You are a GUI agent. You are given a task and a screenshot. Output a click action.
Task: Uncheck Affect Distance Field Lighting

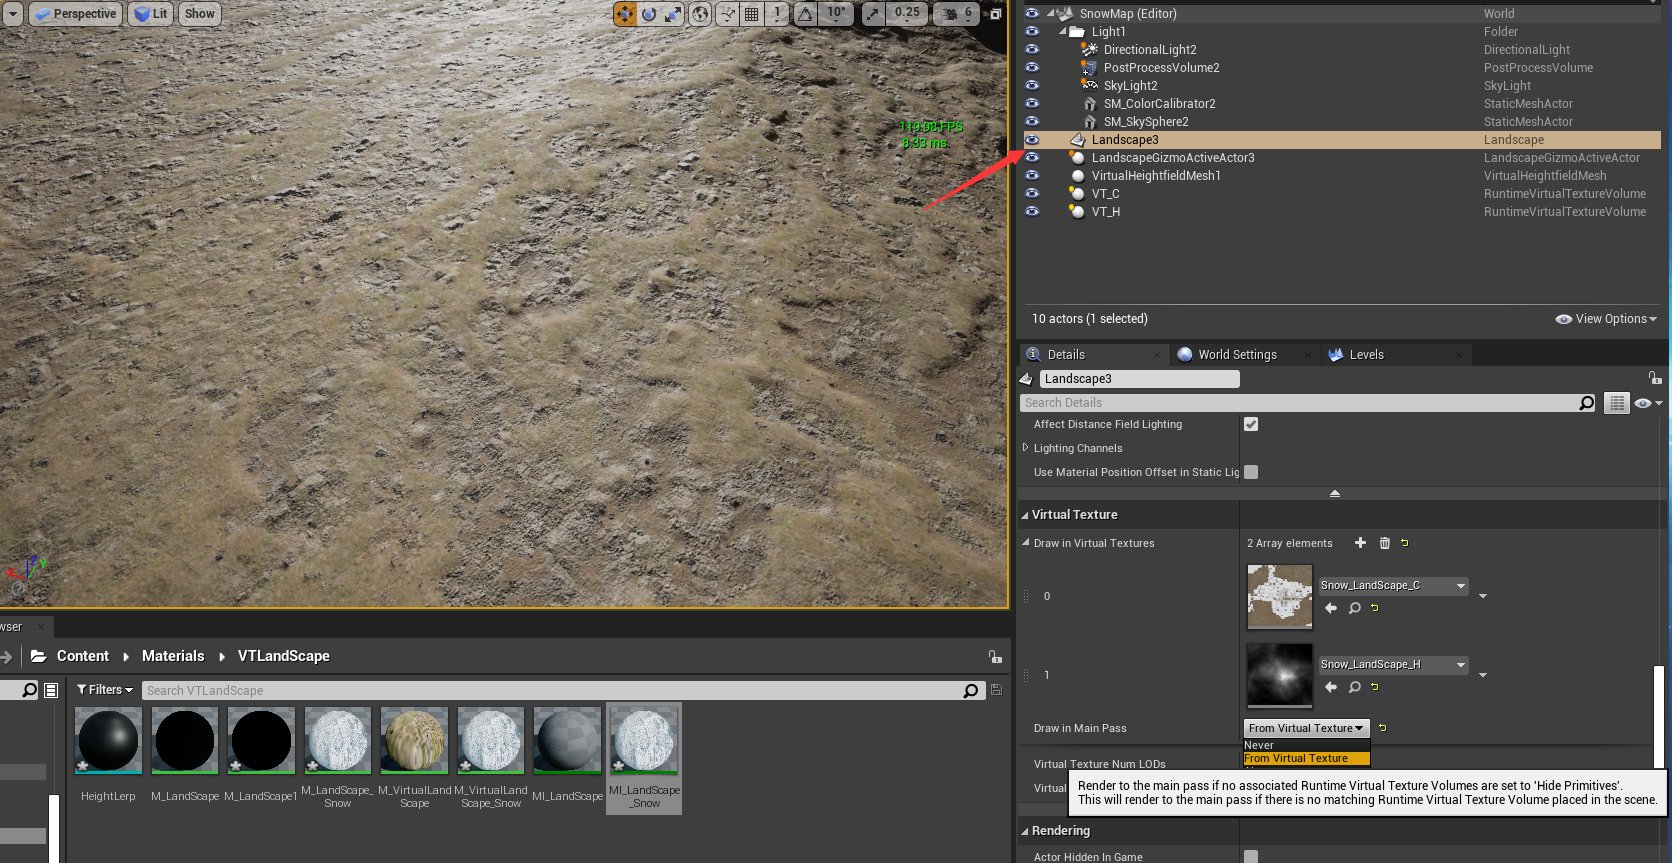click(1251, 424)
